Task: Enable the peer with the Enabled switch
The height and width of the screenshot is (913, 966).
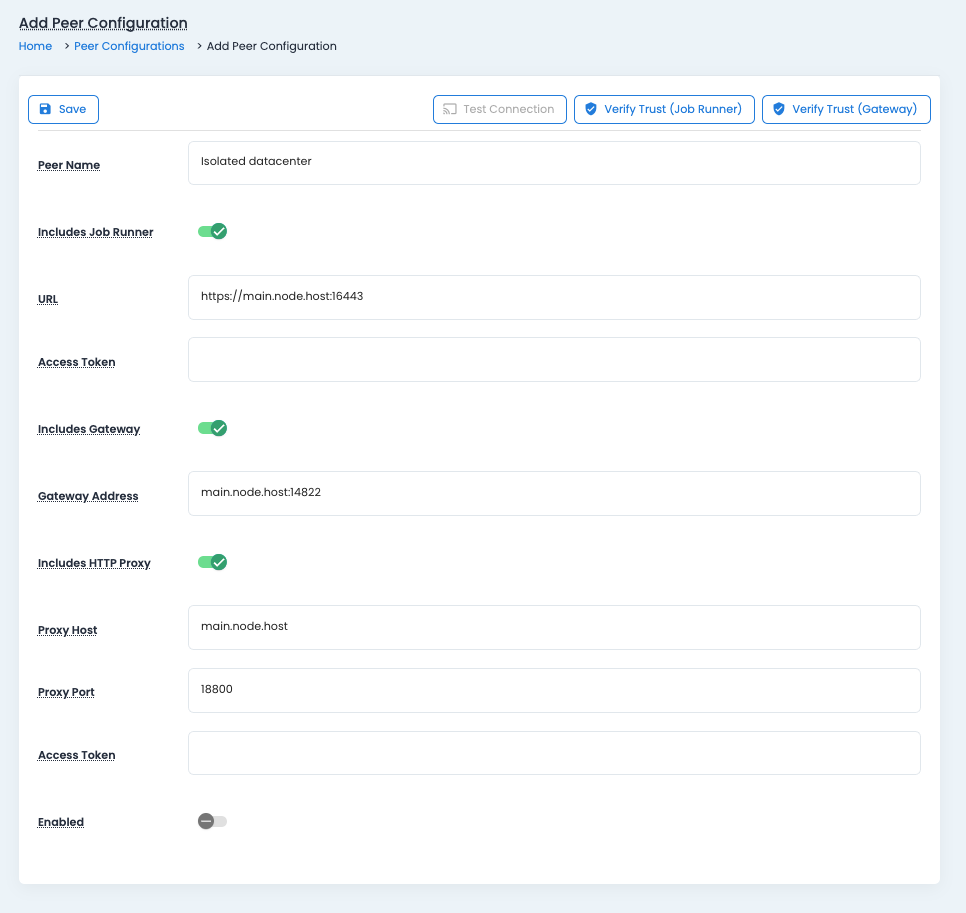Action: point(212,821)
